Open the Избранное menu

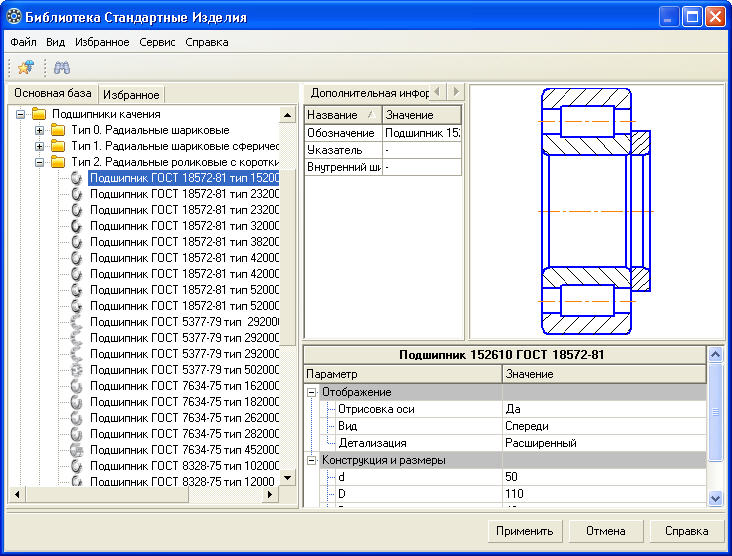pyautogui.click(x=102, y=42)
